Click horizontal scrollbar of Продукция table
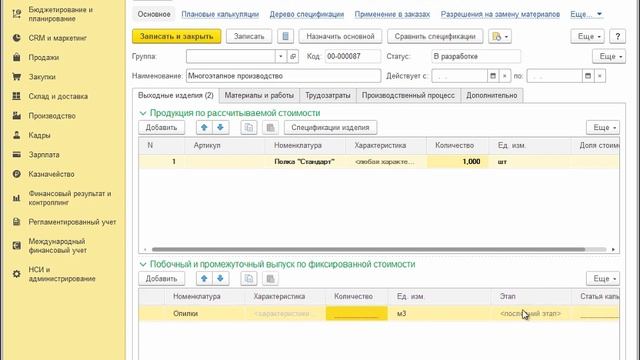Screen dimensions: 640x360 [x=369, y=249]
